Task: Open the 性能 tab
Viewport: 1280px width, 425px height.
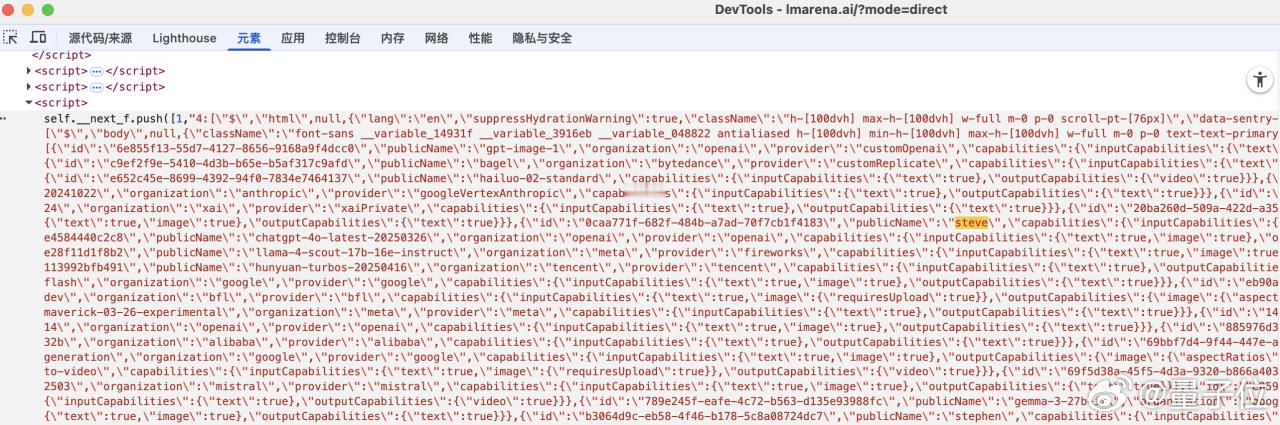Action: (x=481, y=38)
